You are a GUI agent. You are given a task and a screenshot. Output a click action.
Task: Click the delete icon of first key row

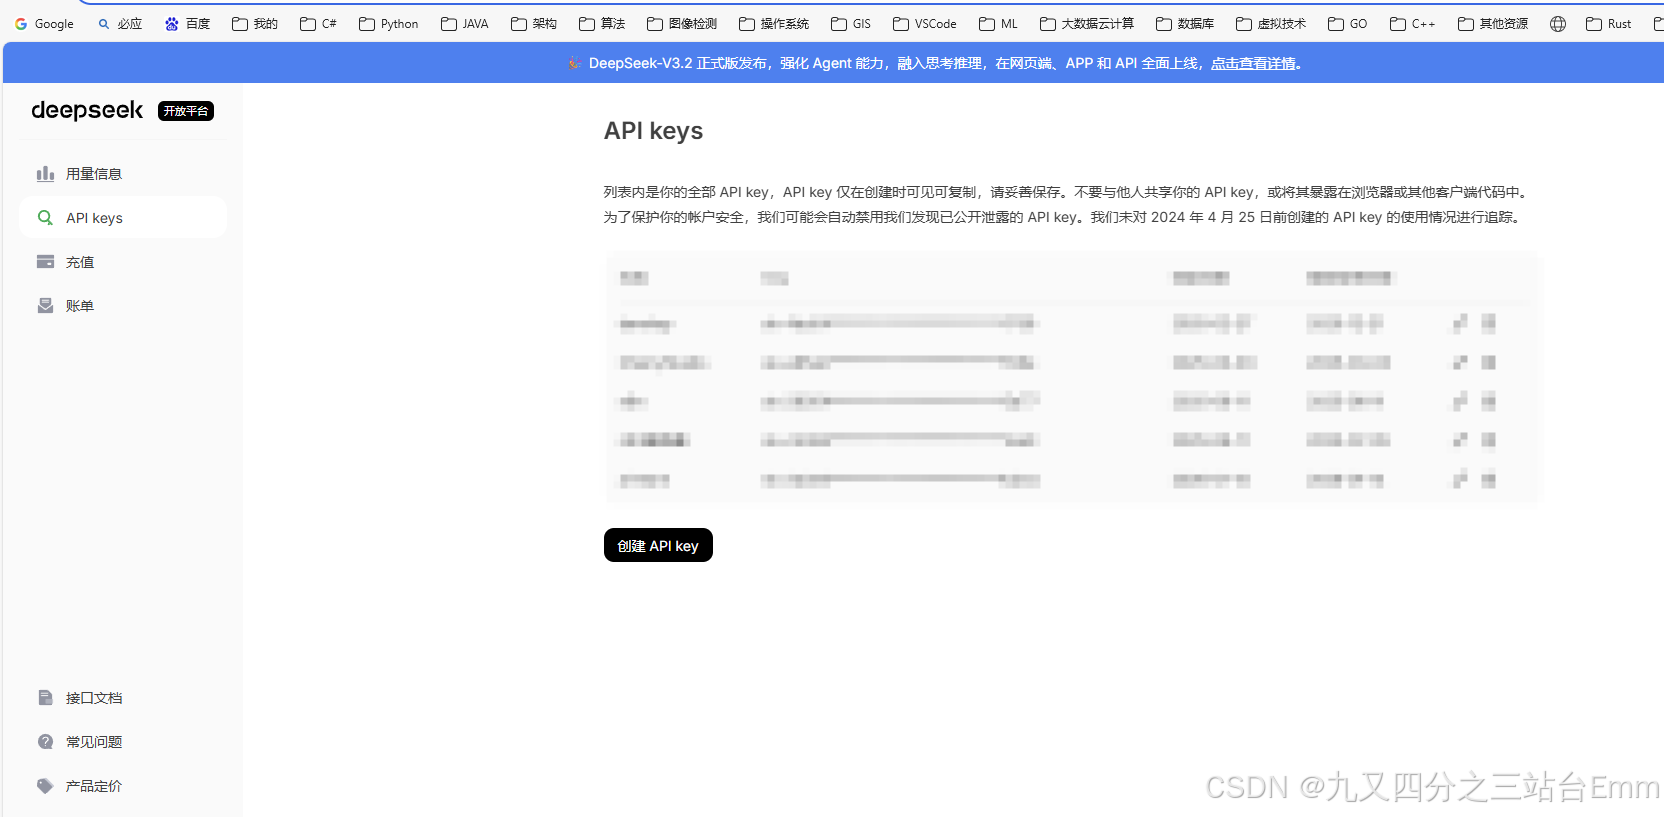[x=1488, y=322]
